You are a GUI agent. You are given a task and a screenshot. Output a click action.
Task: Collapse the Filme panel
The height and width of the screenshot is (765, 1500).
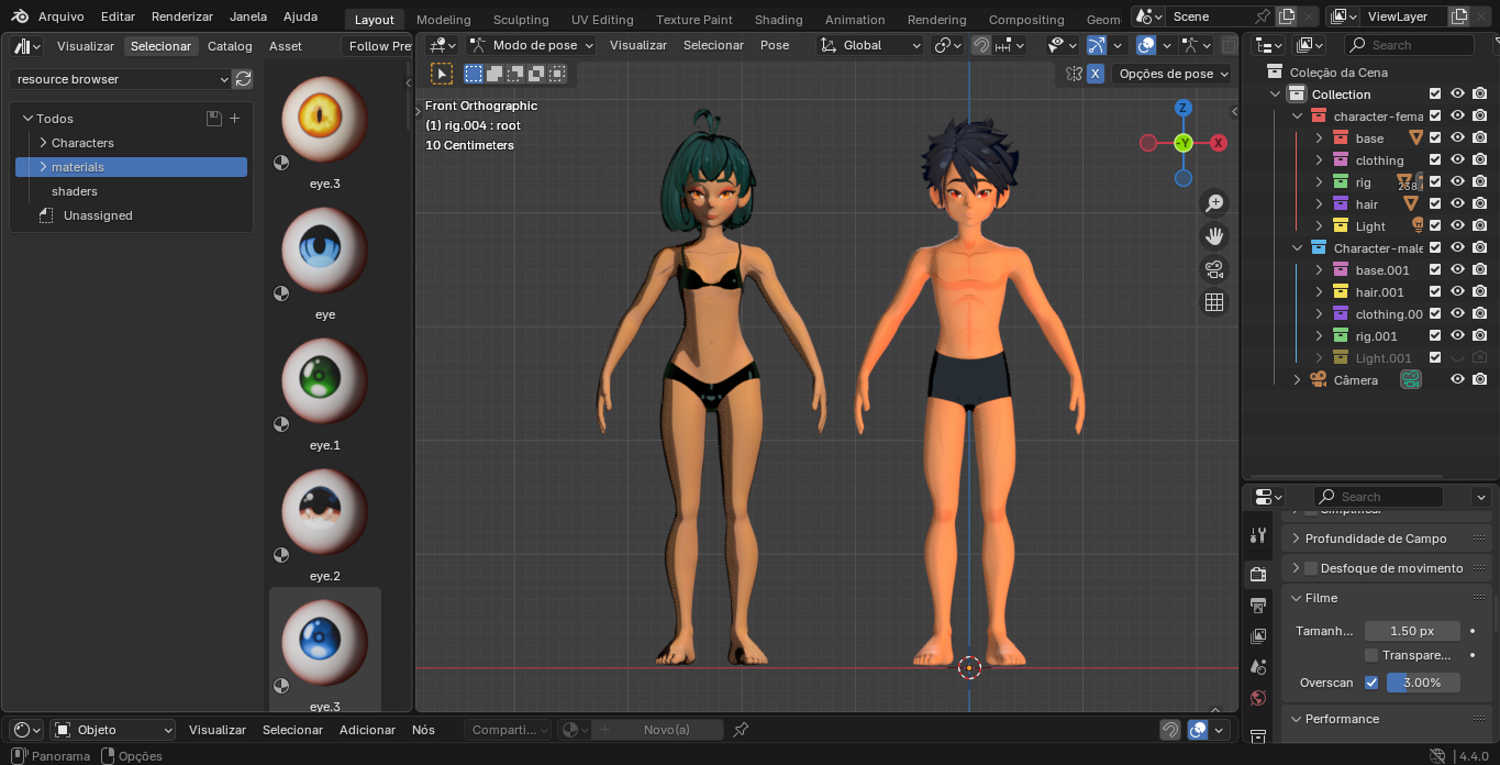click(x=1296, y=598)
